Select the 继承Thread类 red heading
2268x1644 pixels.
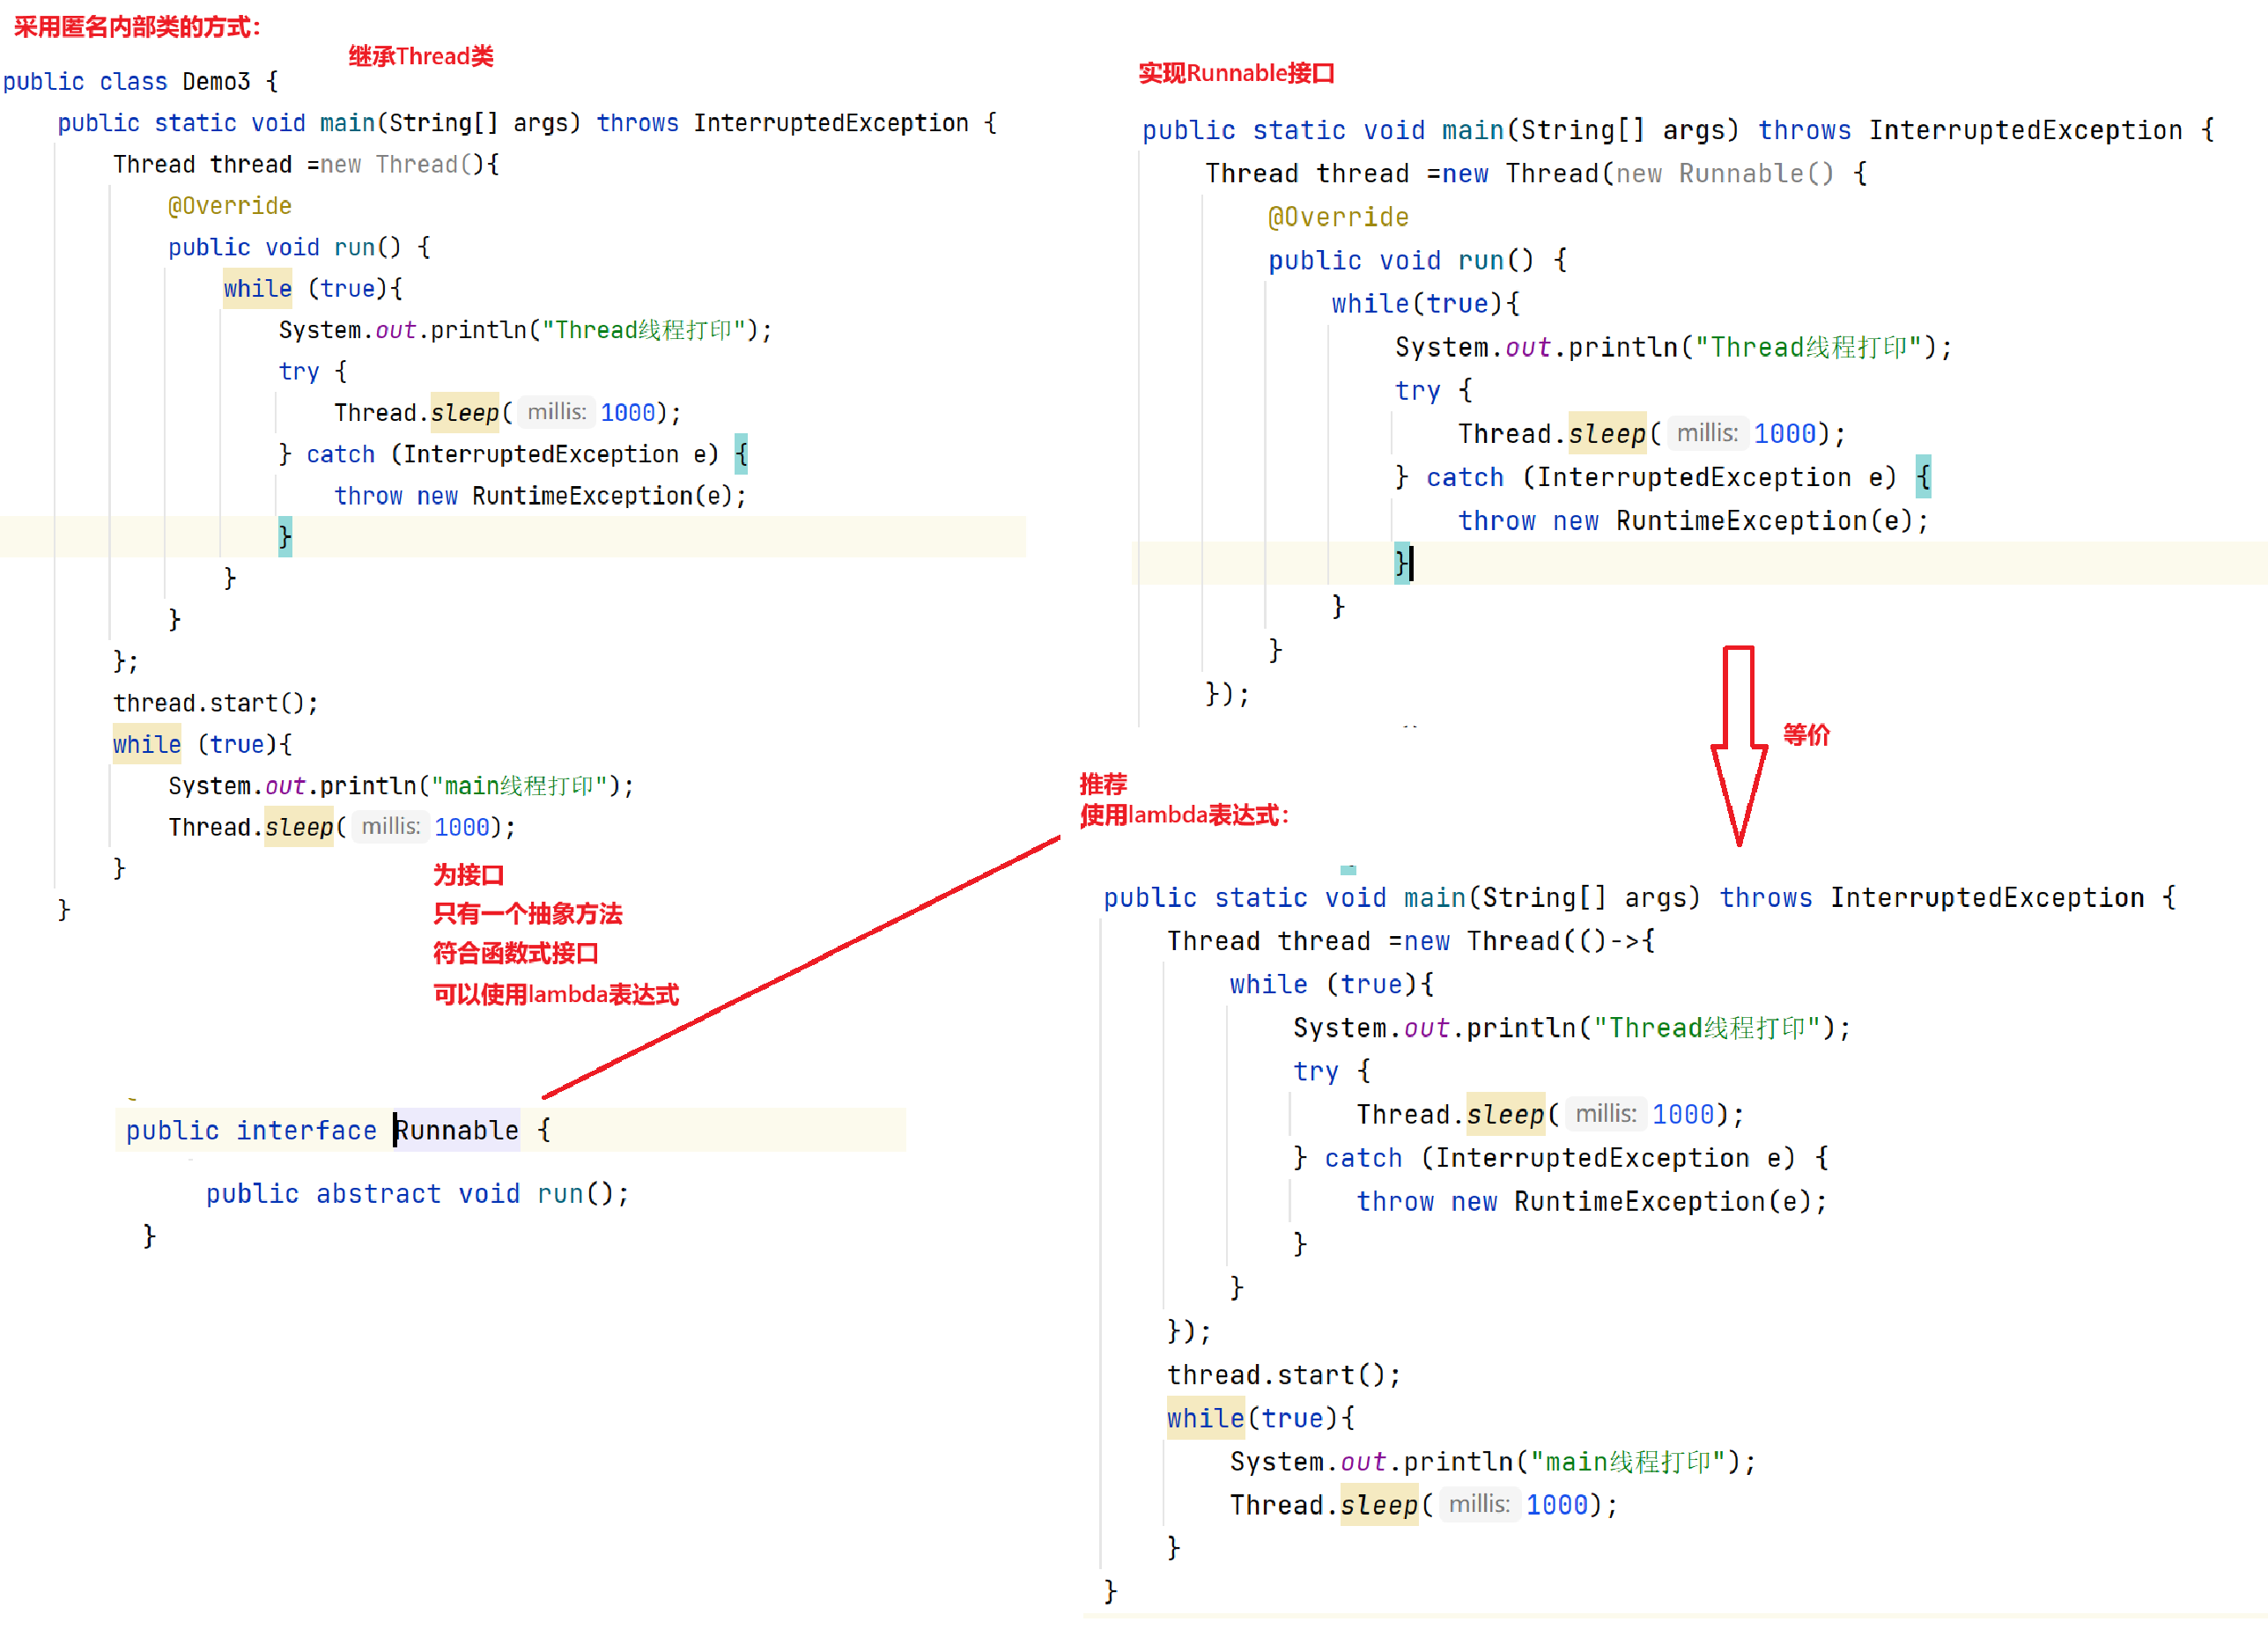(420, 56)
